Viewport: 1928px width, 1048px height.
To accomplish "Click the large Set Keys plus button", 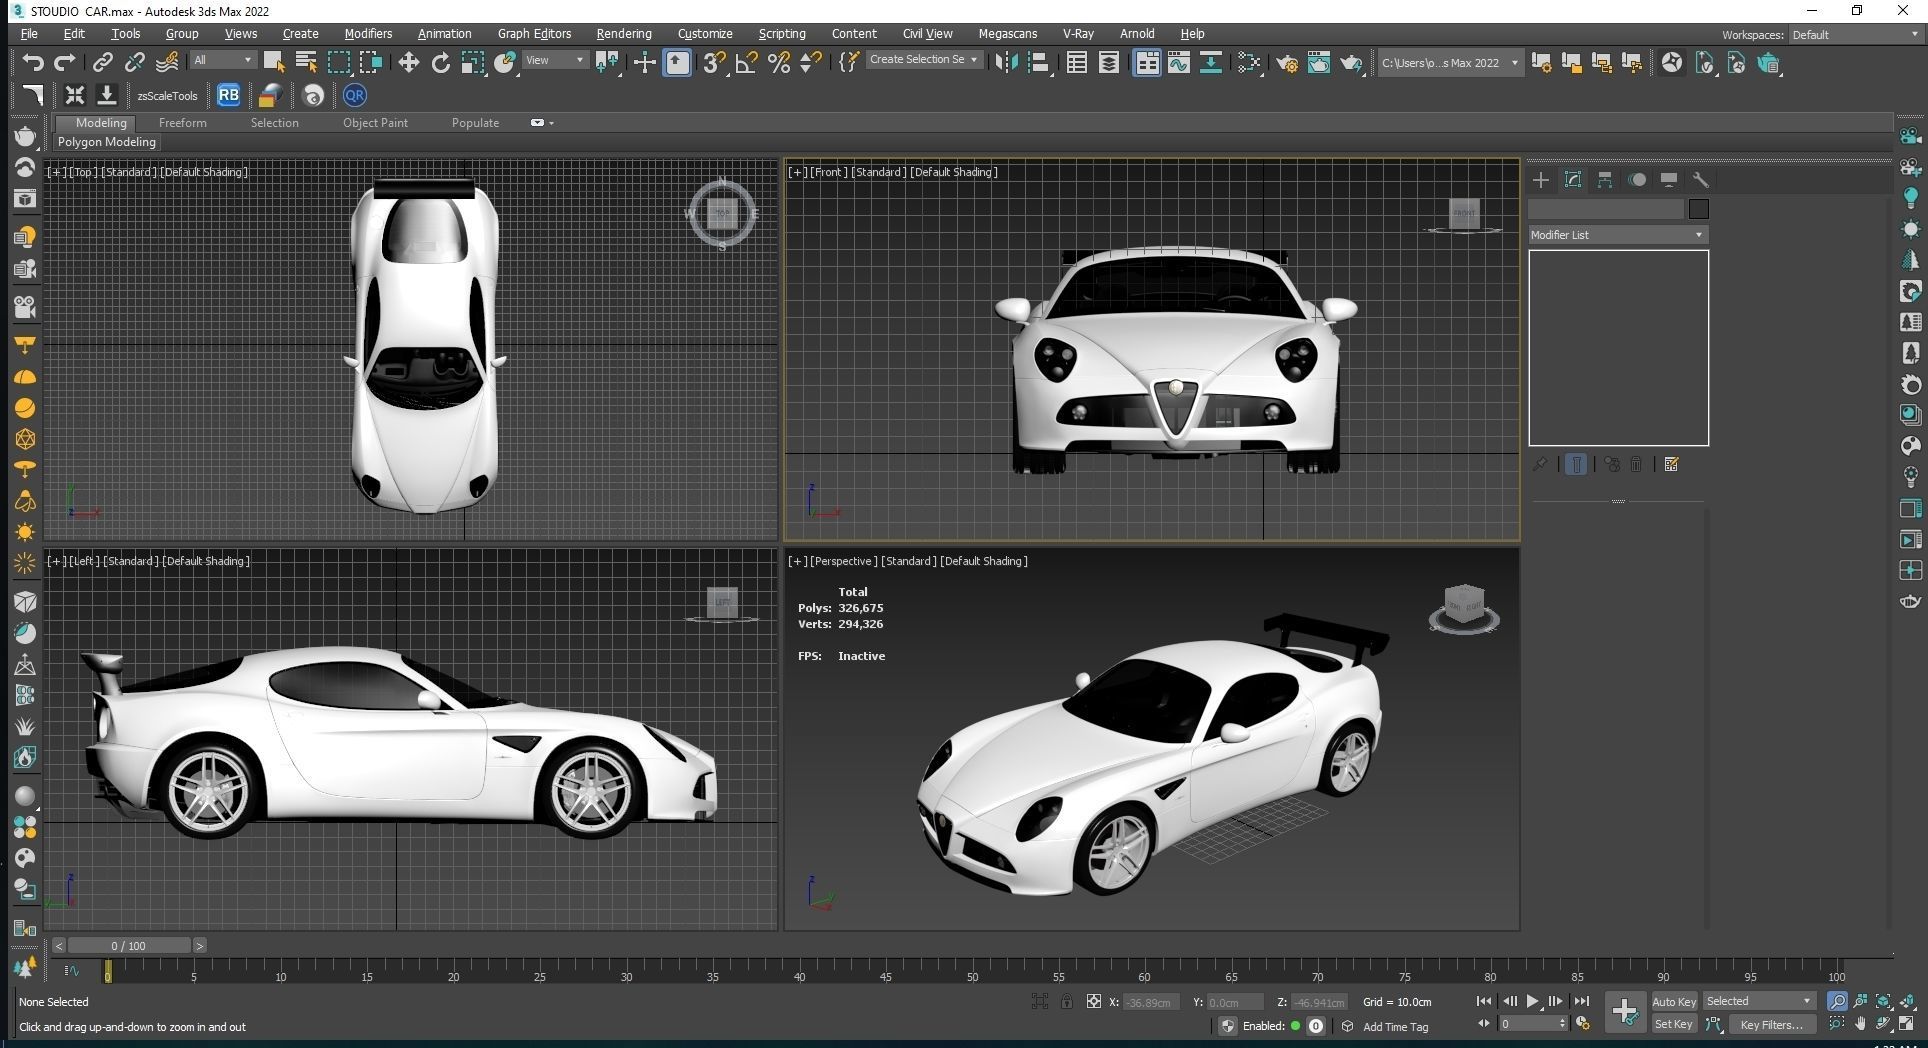I will tap(1625, 1012).
